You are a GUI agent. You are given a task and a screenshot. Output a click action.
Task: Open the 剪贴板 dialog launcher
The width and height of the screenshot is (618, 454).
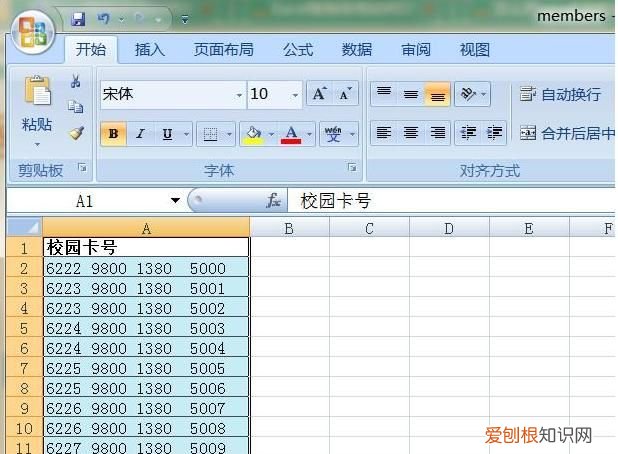[82, 168]
